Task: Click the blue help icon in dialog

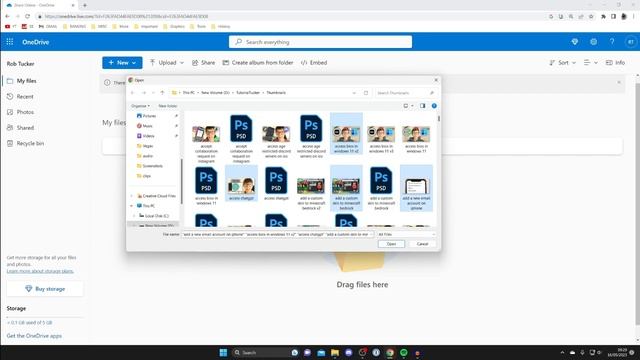Action: 434,106
